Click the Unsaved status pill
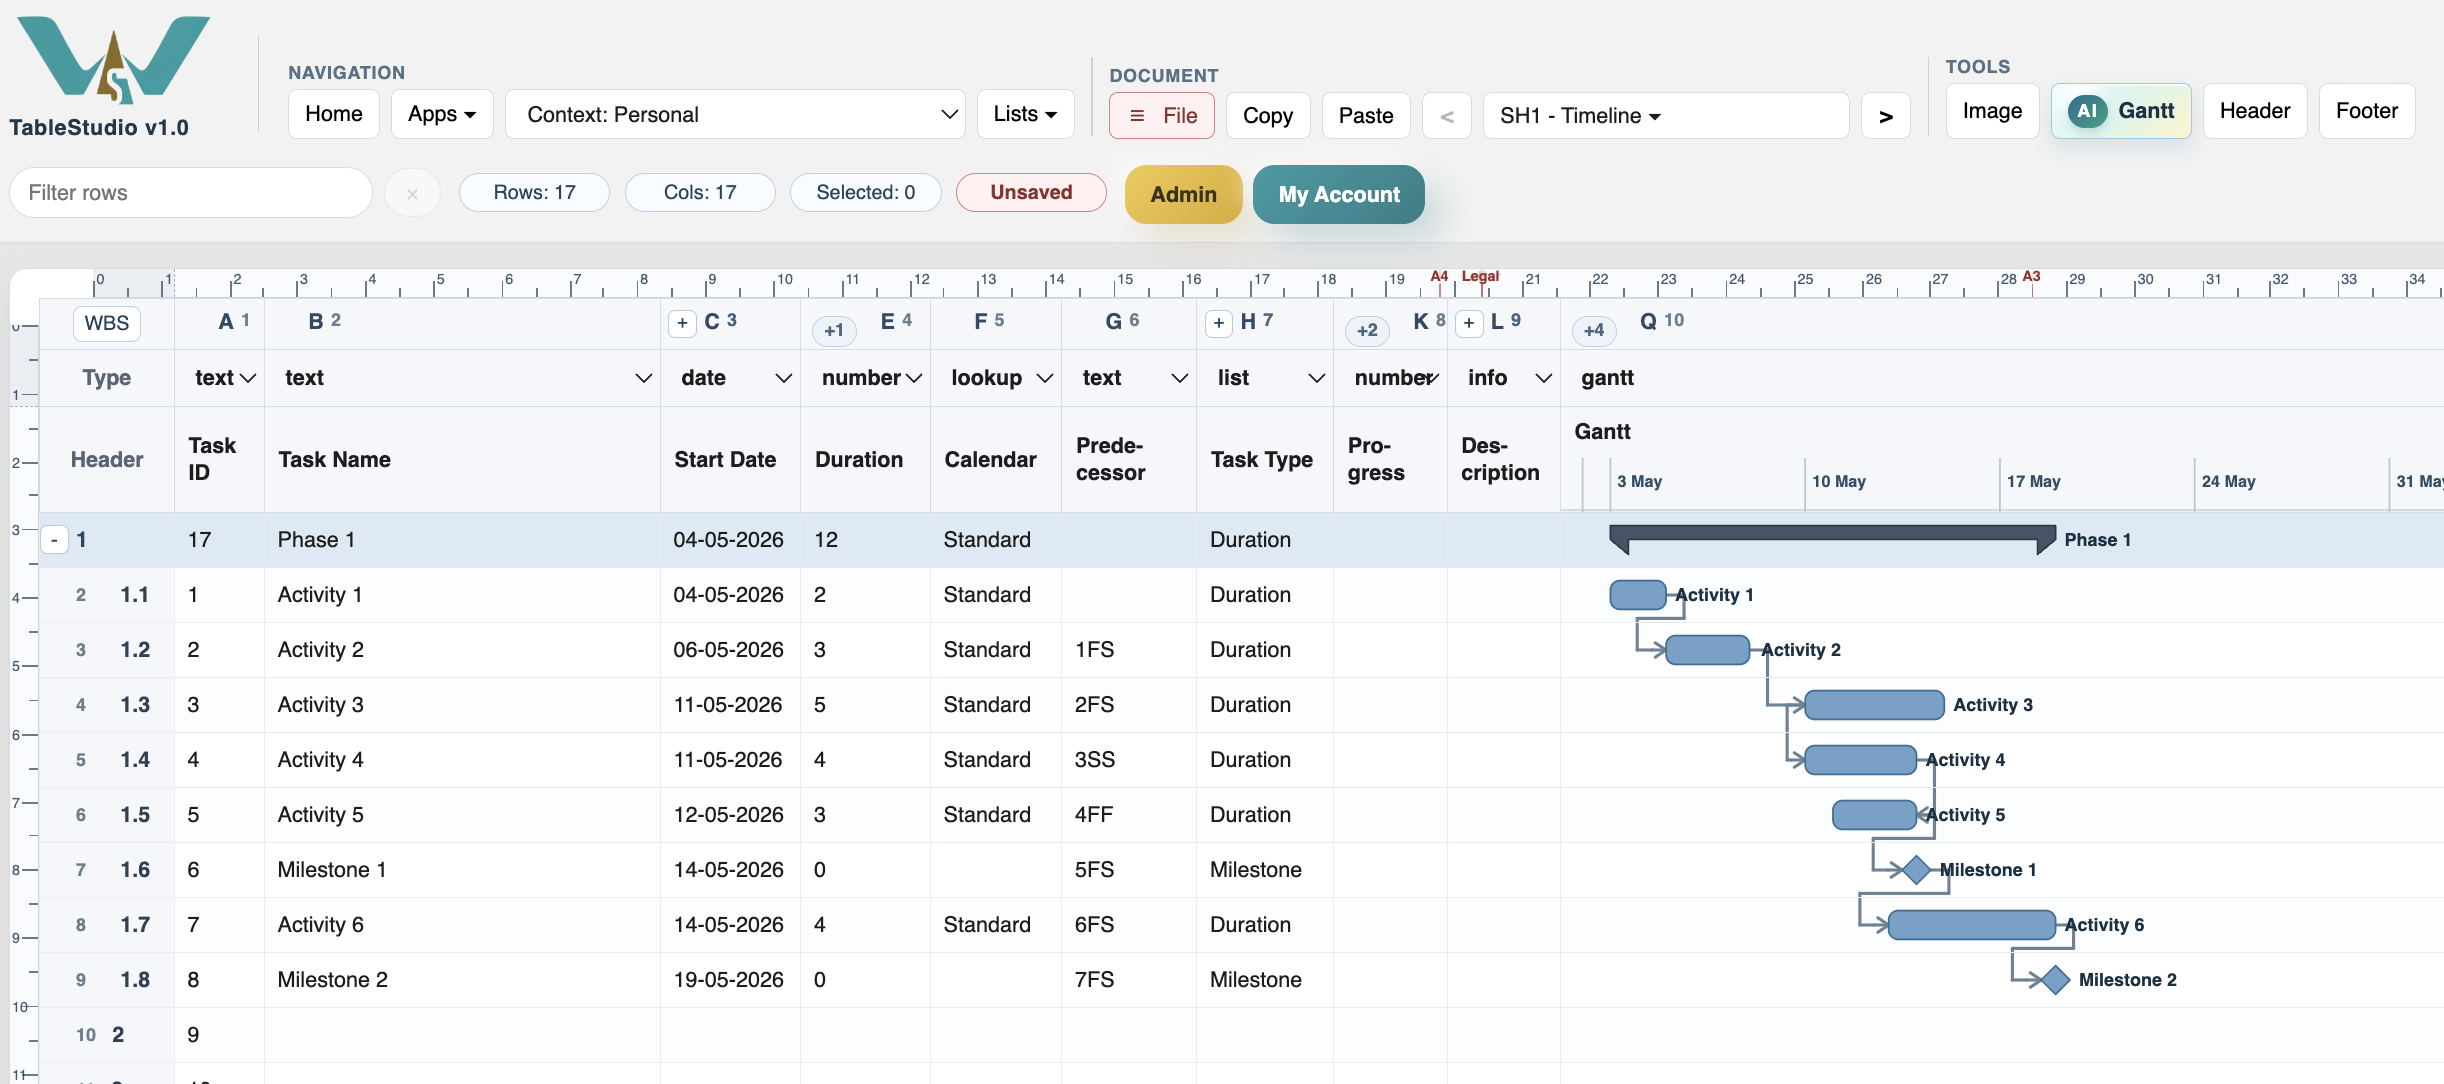 pos(1031,192)
